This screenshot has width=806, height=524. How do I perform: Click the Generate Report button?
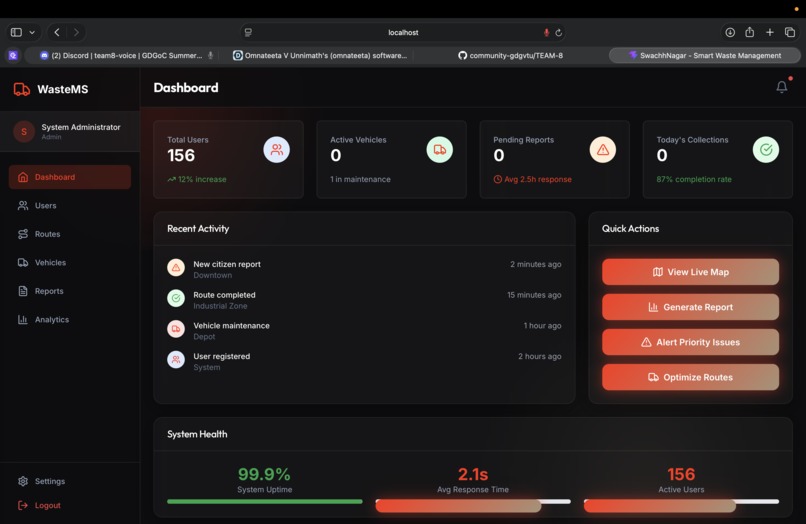[690, 307]
